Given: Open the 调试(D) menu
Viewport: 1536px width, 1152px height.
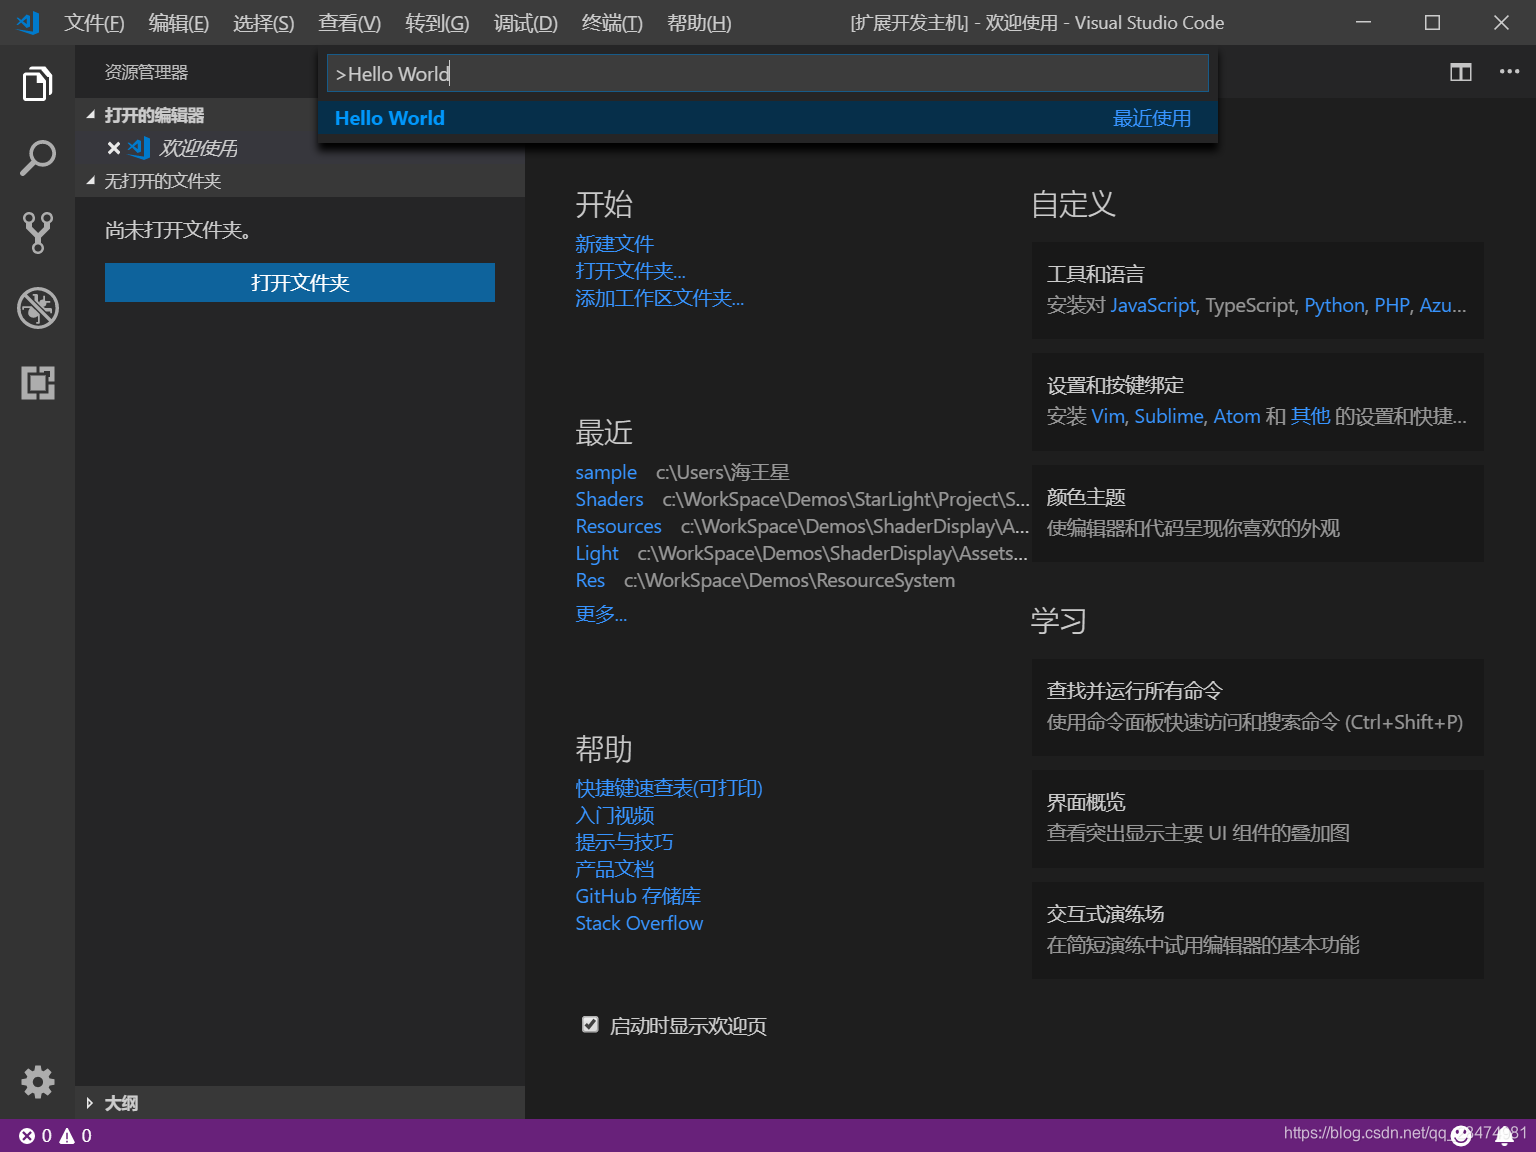Looking at the screenshot, I should pos(525,22).
